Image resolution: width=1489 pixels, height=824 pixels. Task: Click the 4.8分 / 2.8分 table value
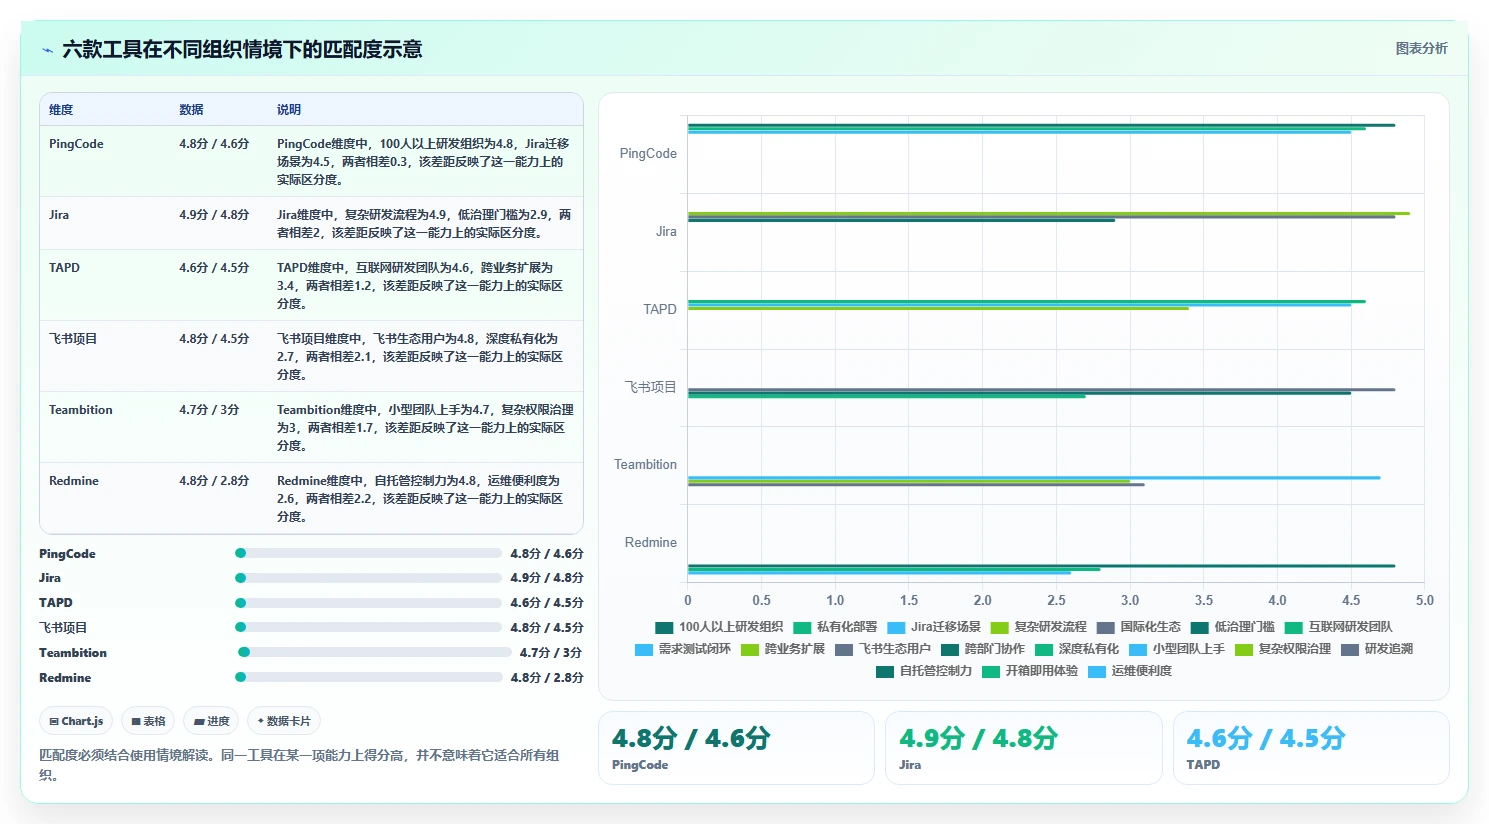pyautogui.click(x=214, y=481)
